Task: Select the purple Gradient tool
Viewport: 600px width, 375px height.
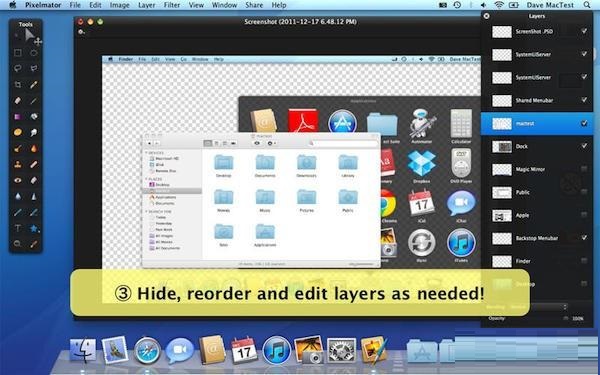Action: coord(18,116)
